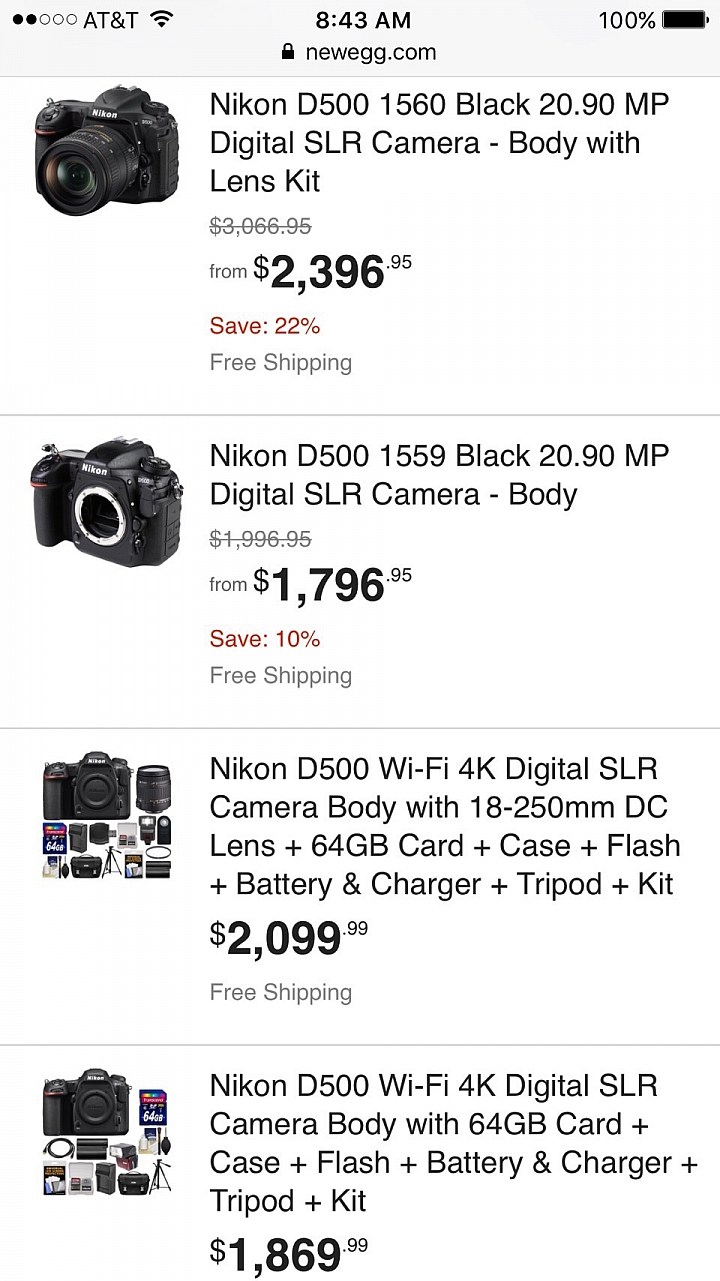Open Nikon D500 1560 lens kit thumbnail
Viewport: 720px width, 1281px height.
[106, 143]
